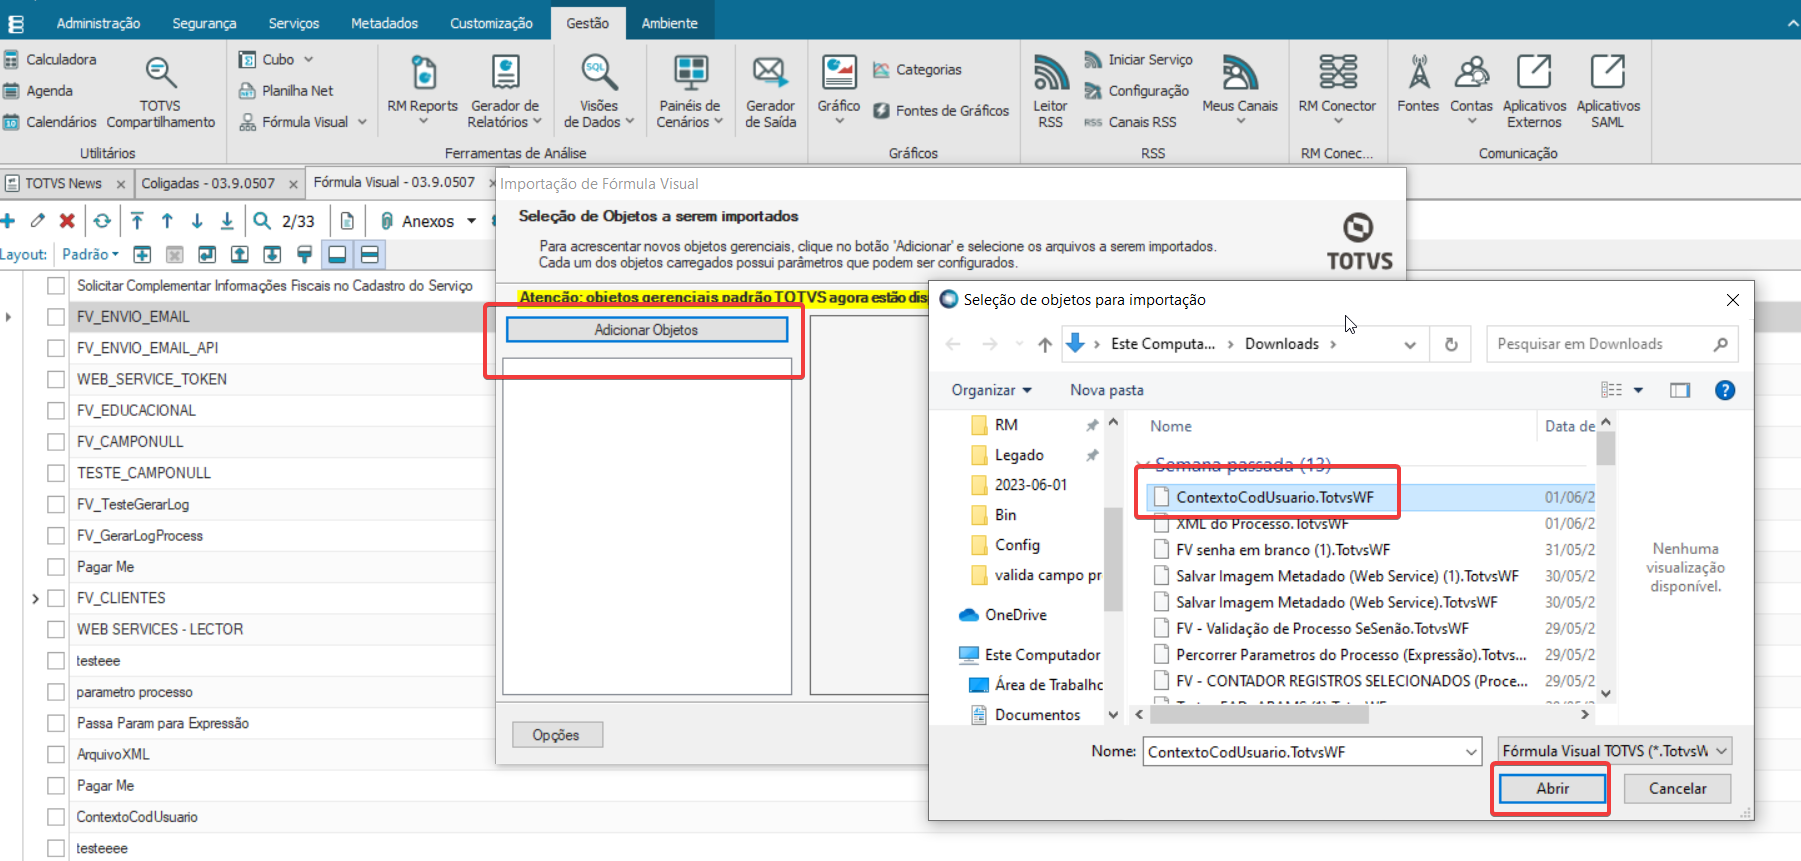Check FV_ENVIO_EMAIL_API row checkbox
Viewport: 1801px width, 861px height.
point(56,348)
